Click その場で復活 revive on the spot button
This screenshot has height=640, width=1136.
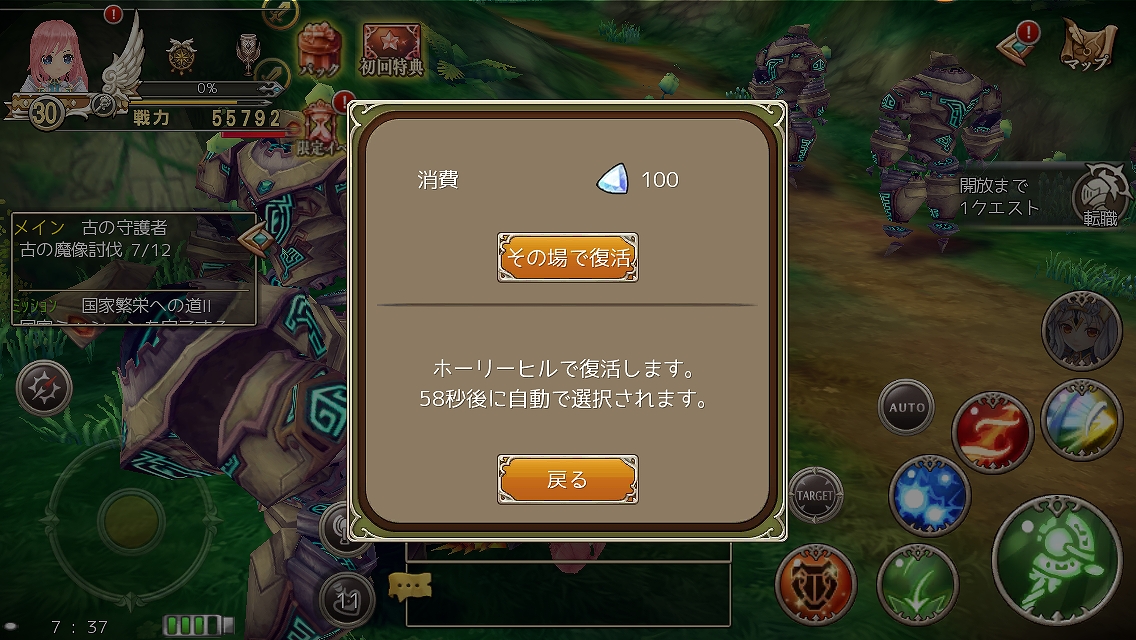567,257
